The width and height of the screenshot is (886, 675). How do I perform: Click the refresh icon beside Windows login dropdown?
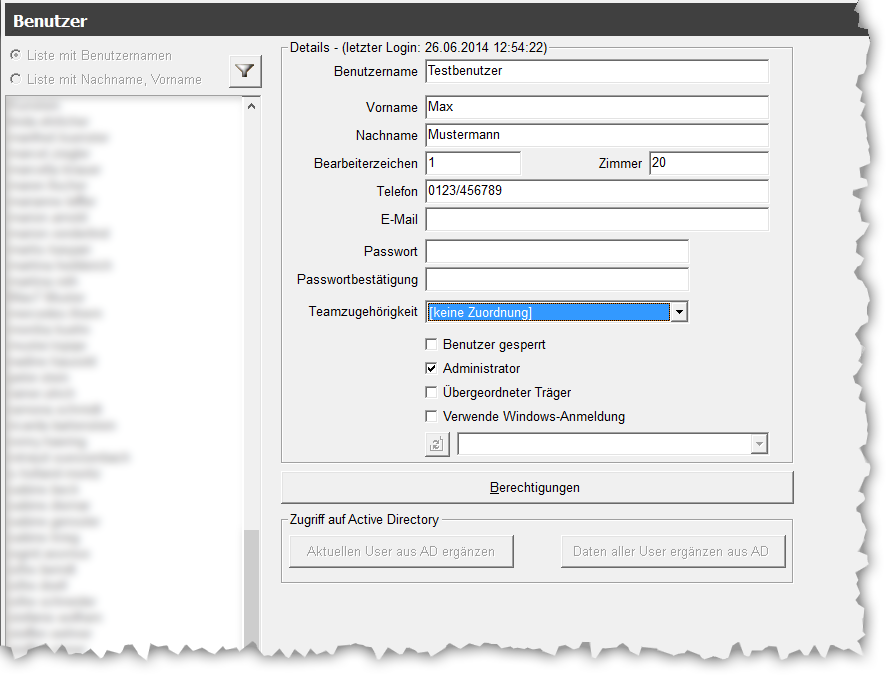(437, 445)
